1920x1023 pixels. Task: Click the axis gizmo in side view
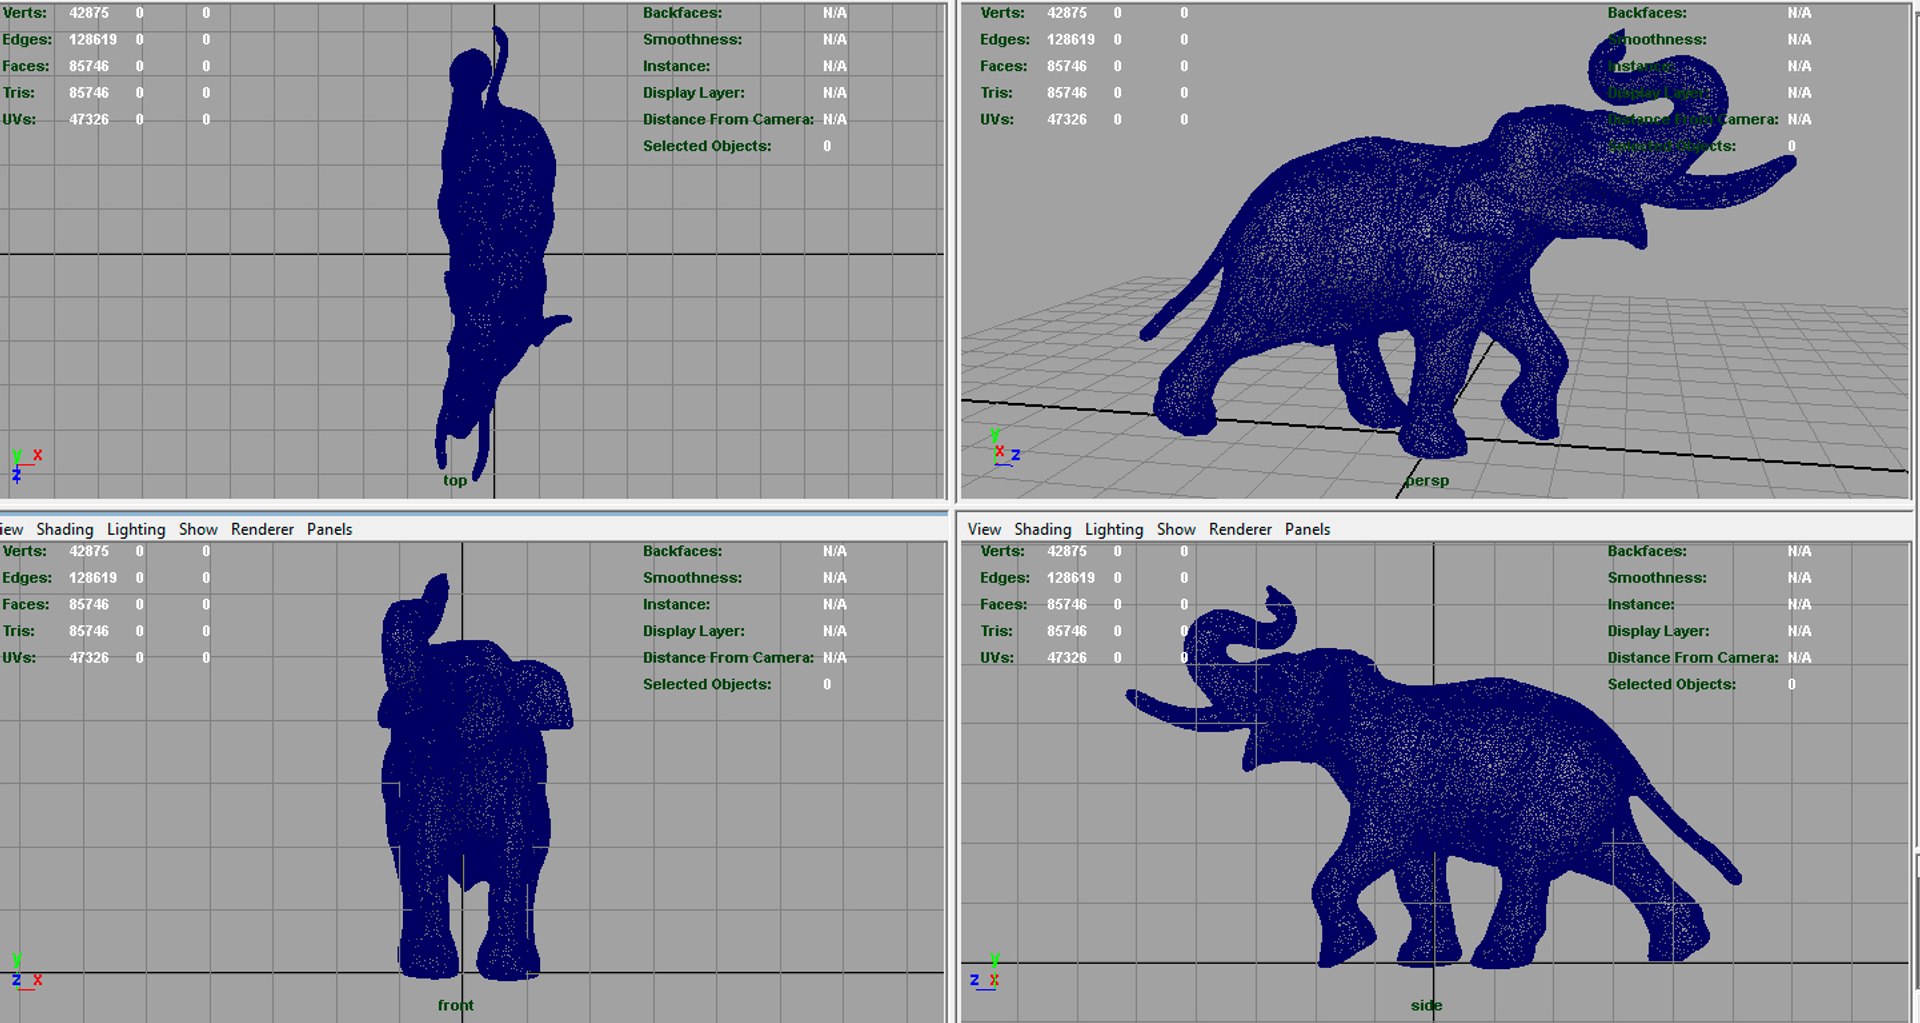point(985,973)
